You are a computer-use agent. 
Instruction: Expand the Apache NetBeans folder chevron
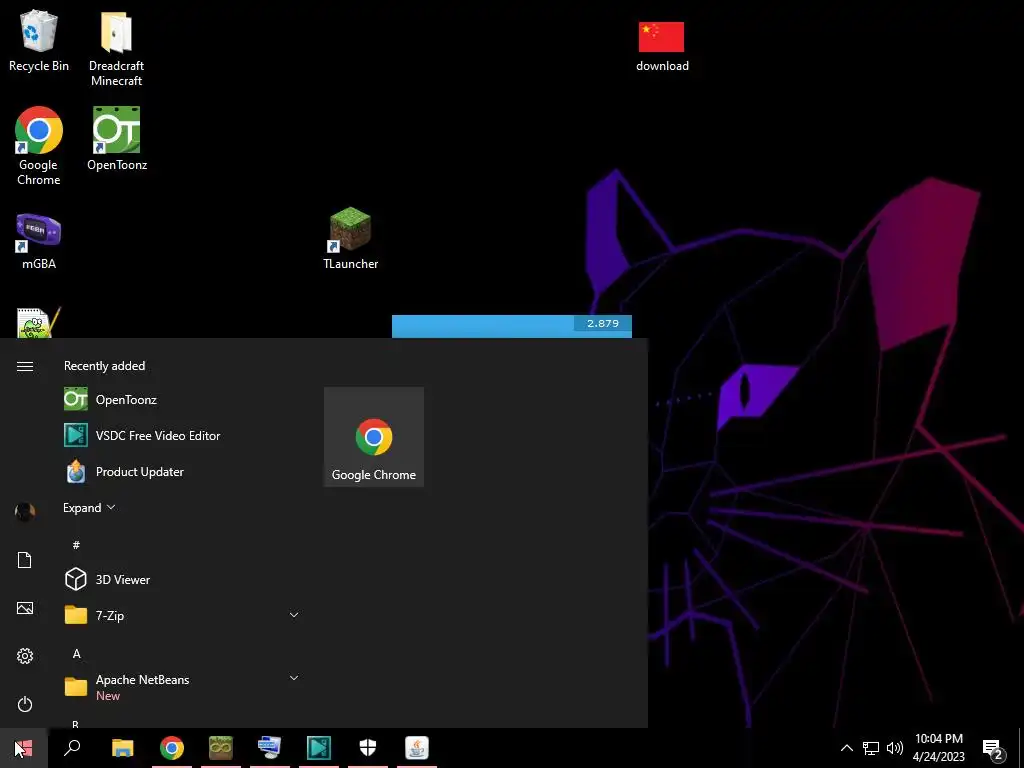pyautogui.click(x=294, y=678)
